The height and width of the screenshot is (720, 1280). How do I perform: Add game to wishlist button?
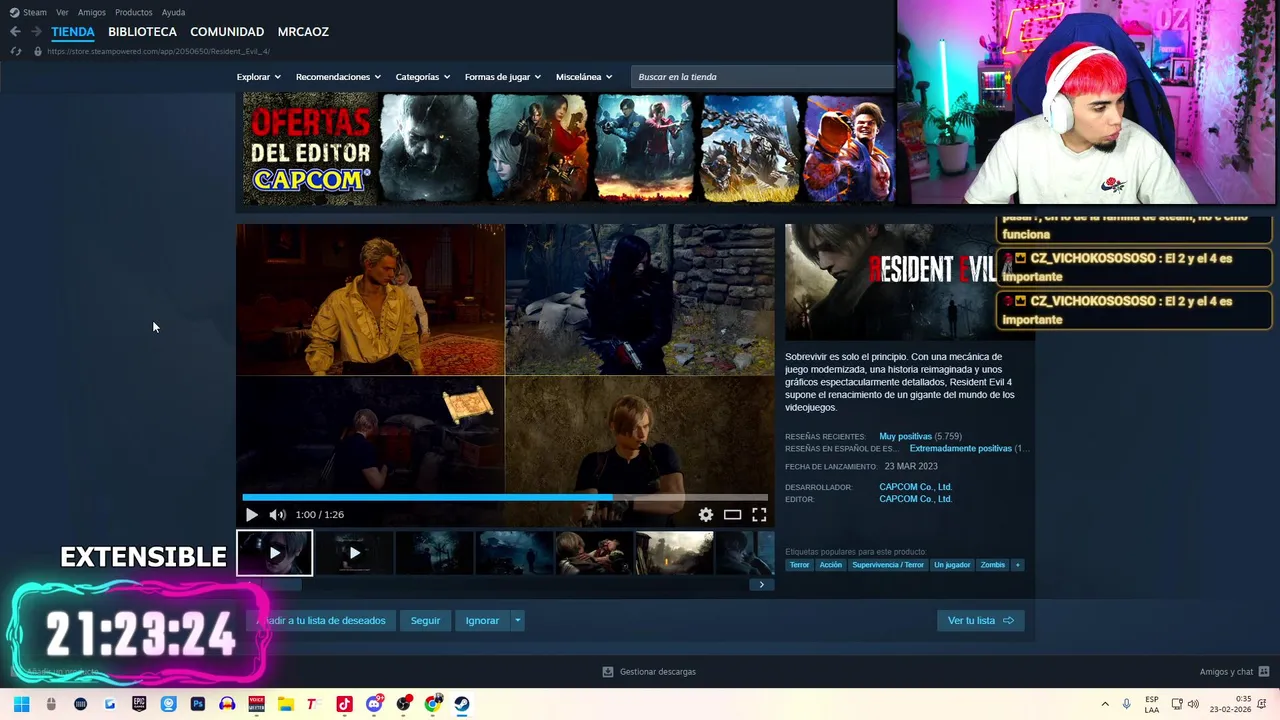click(x=321, y=621)
